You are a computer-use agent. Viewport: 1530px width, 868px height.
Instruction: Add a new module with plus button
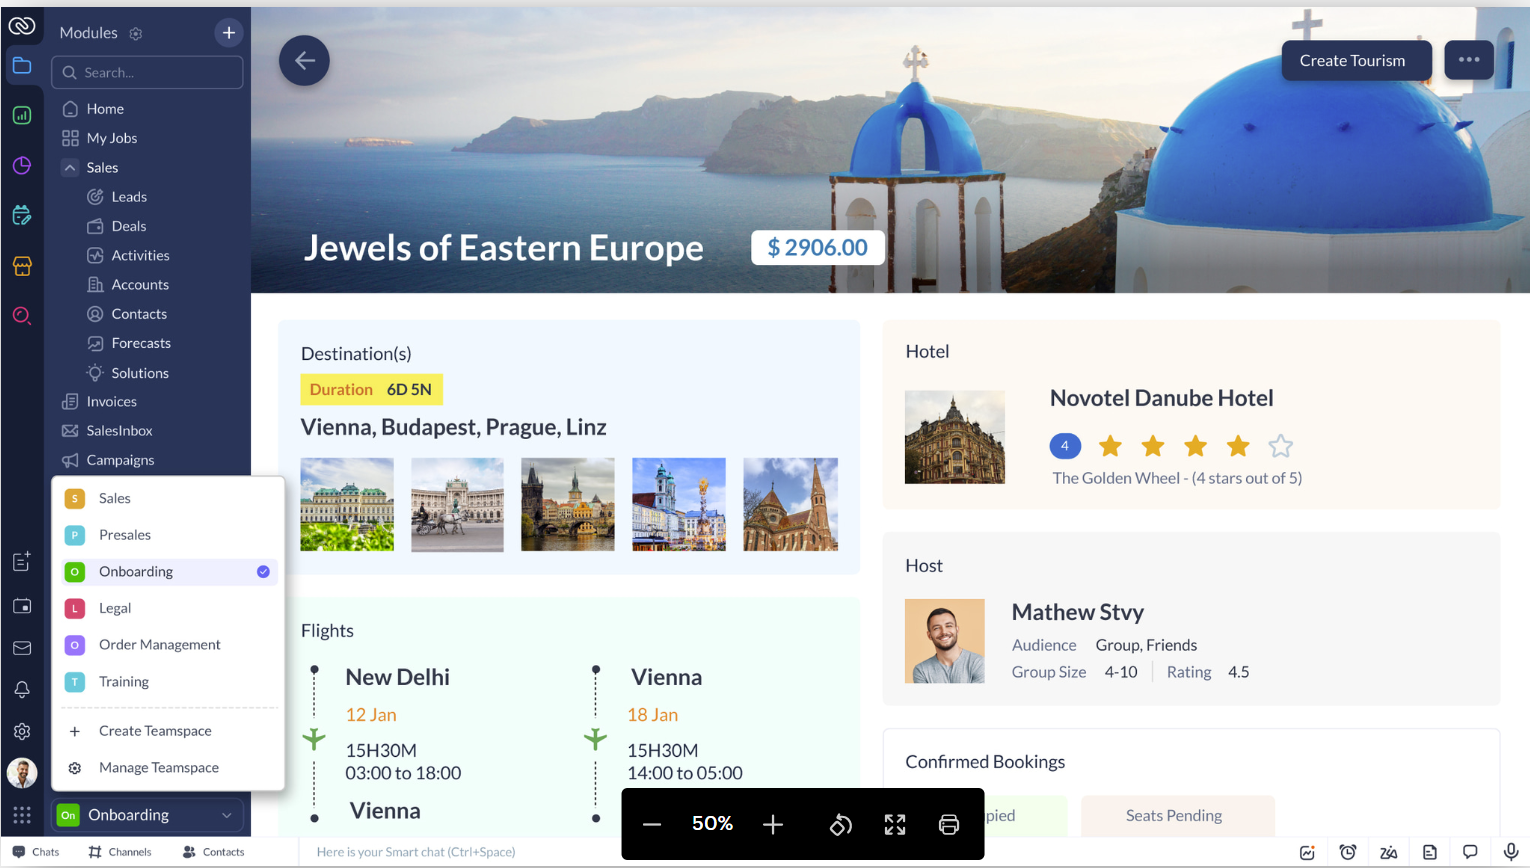tap(229, 33)
